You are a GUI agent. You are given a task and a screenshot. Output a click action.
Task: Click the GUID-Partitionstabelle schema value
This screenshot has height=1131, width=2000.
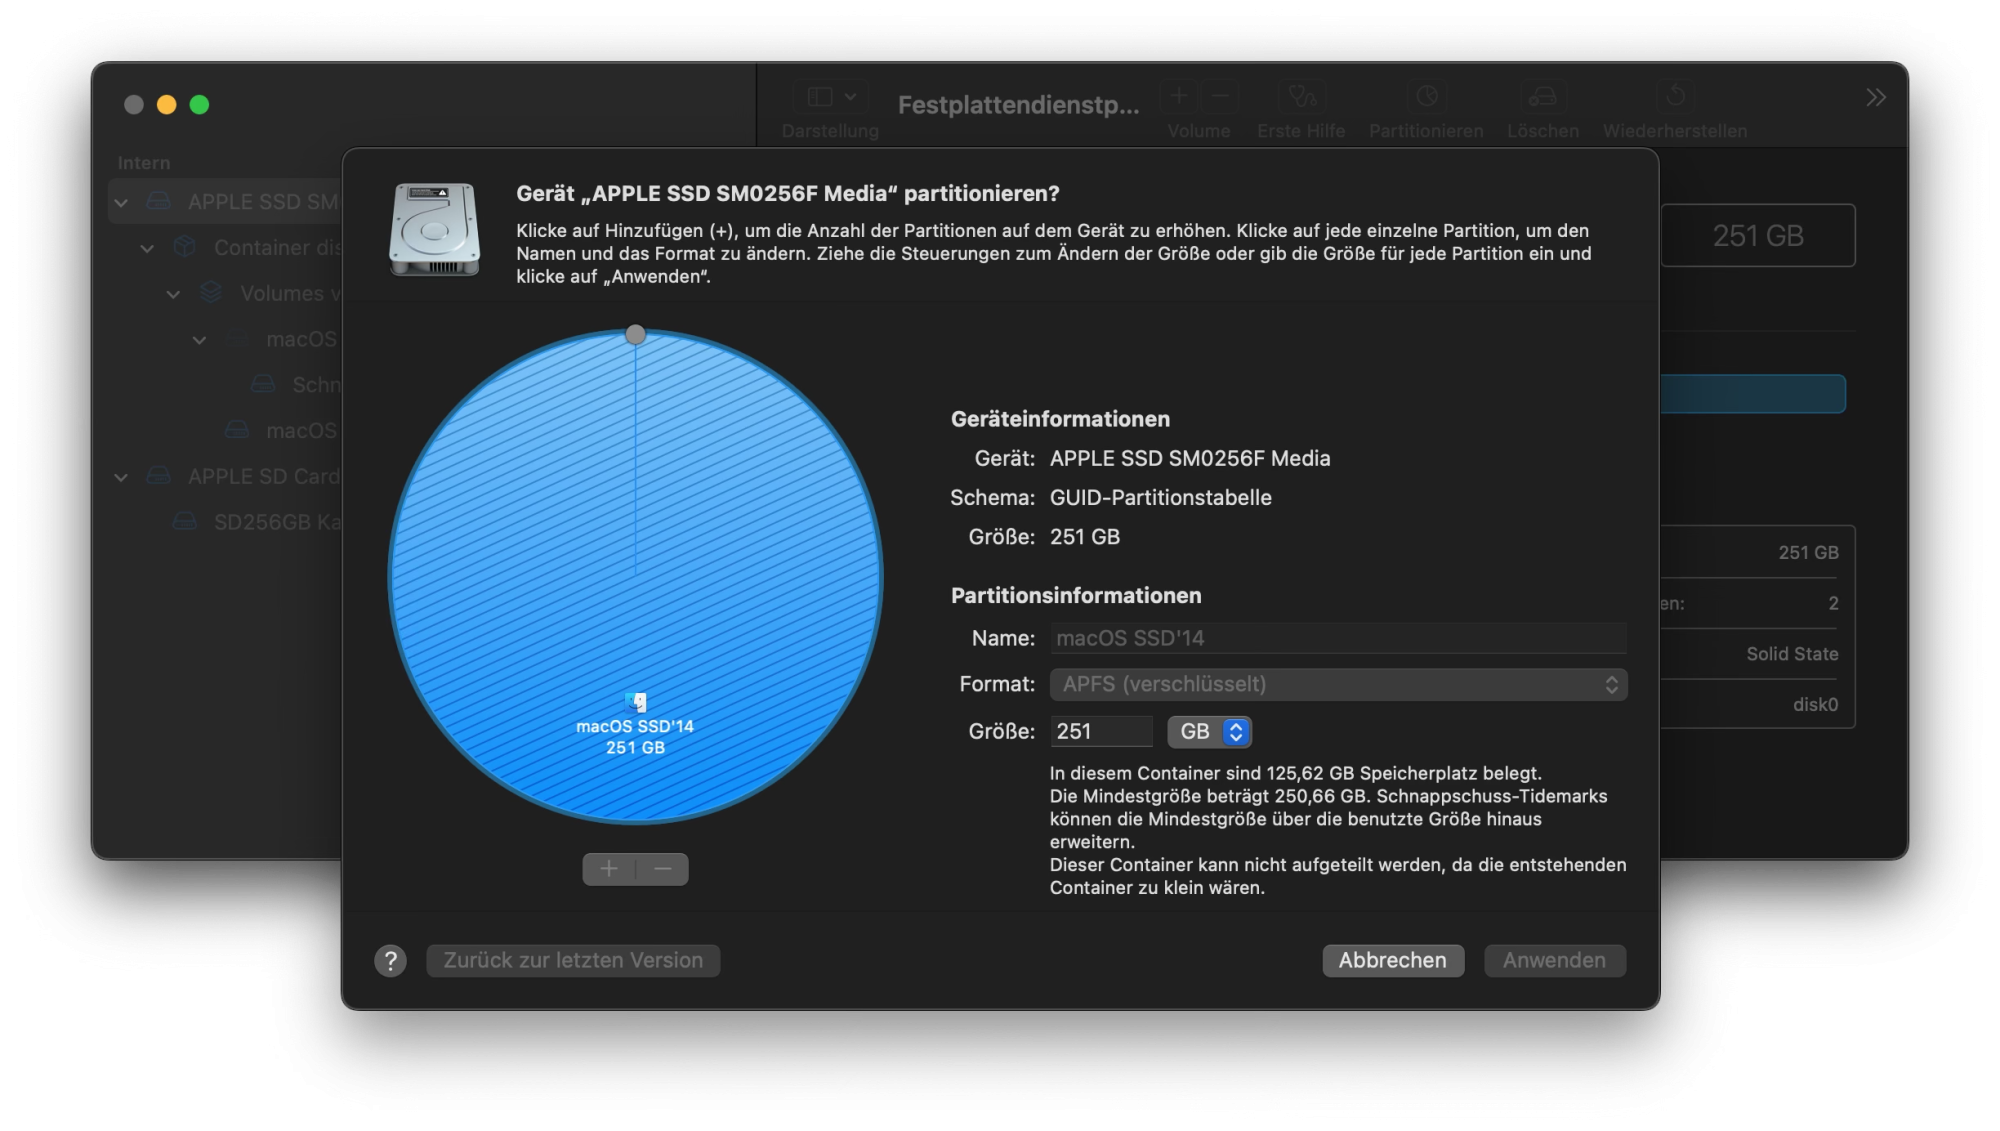(x=1161, y=498)
